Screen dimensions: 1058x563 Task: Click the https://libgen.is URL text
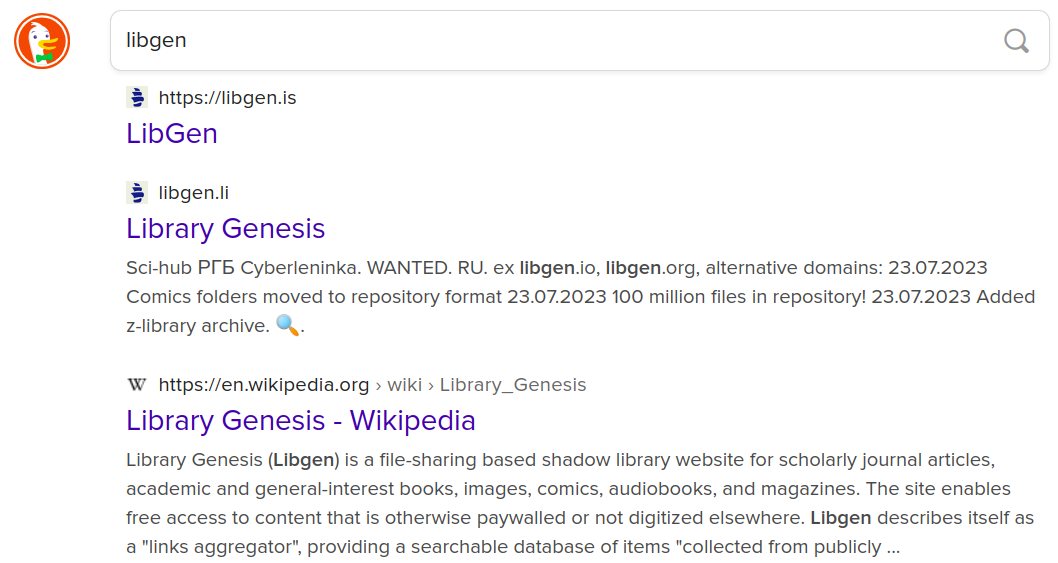pos(227,98)
